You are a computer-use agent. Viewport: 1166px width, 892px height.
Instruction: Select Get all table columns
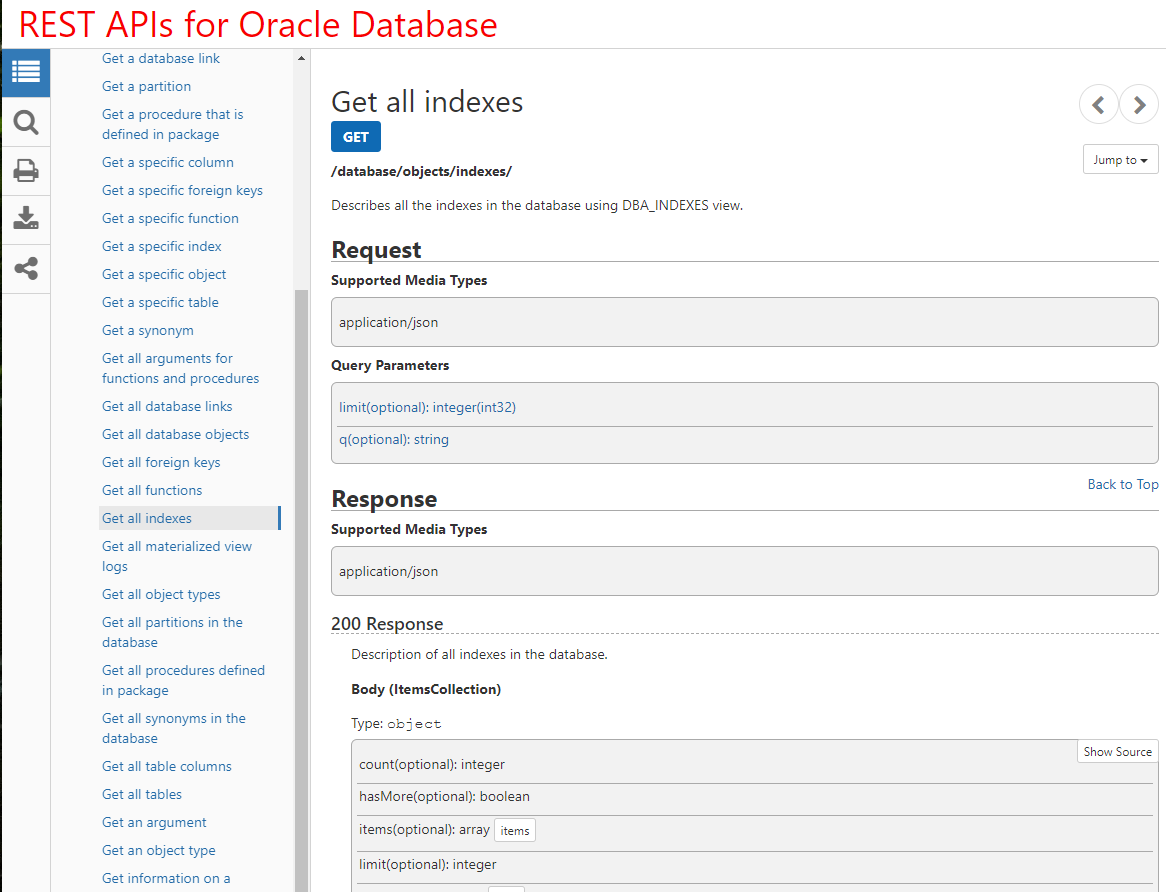click(x=167, y=766)
